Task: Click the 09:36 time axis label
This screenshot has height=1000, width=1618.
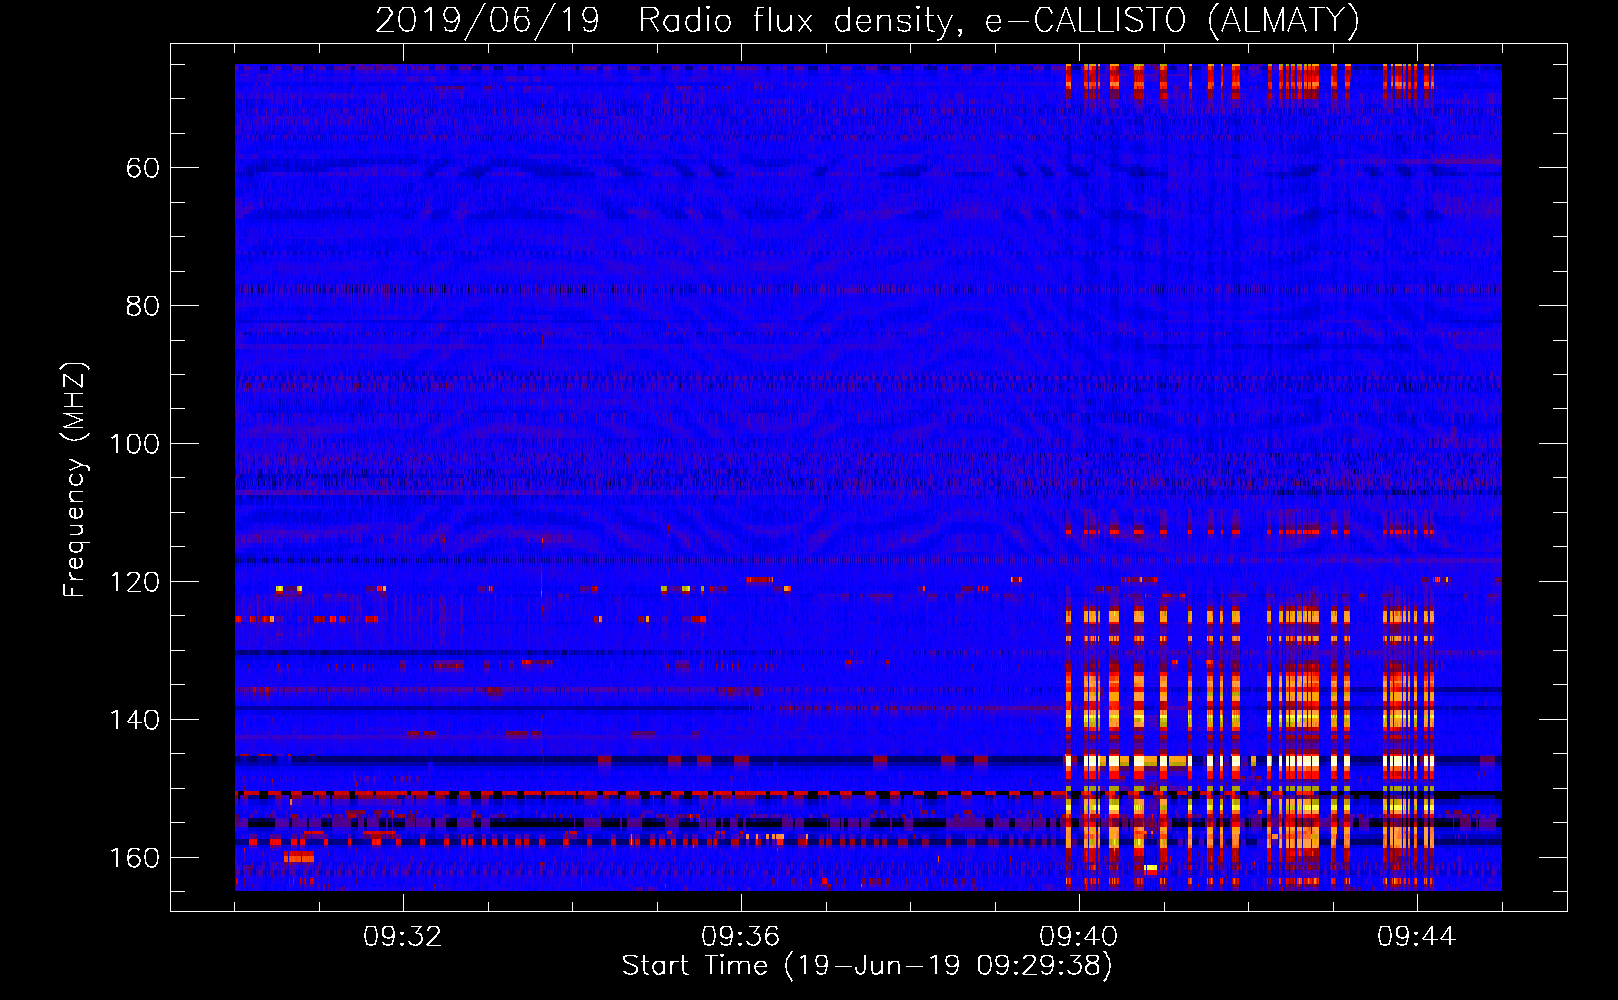Action: (x=741, y=937)
